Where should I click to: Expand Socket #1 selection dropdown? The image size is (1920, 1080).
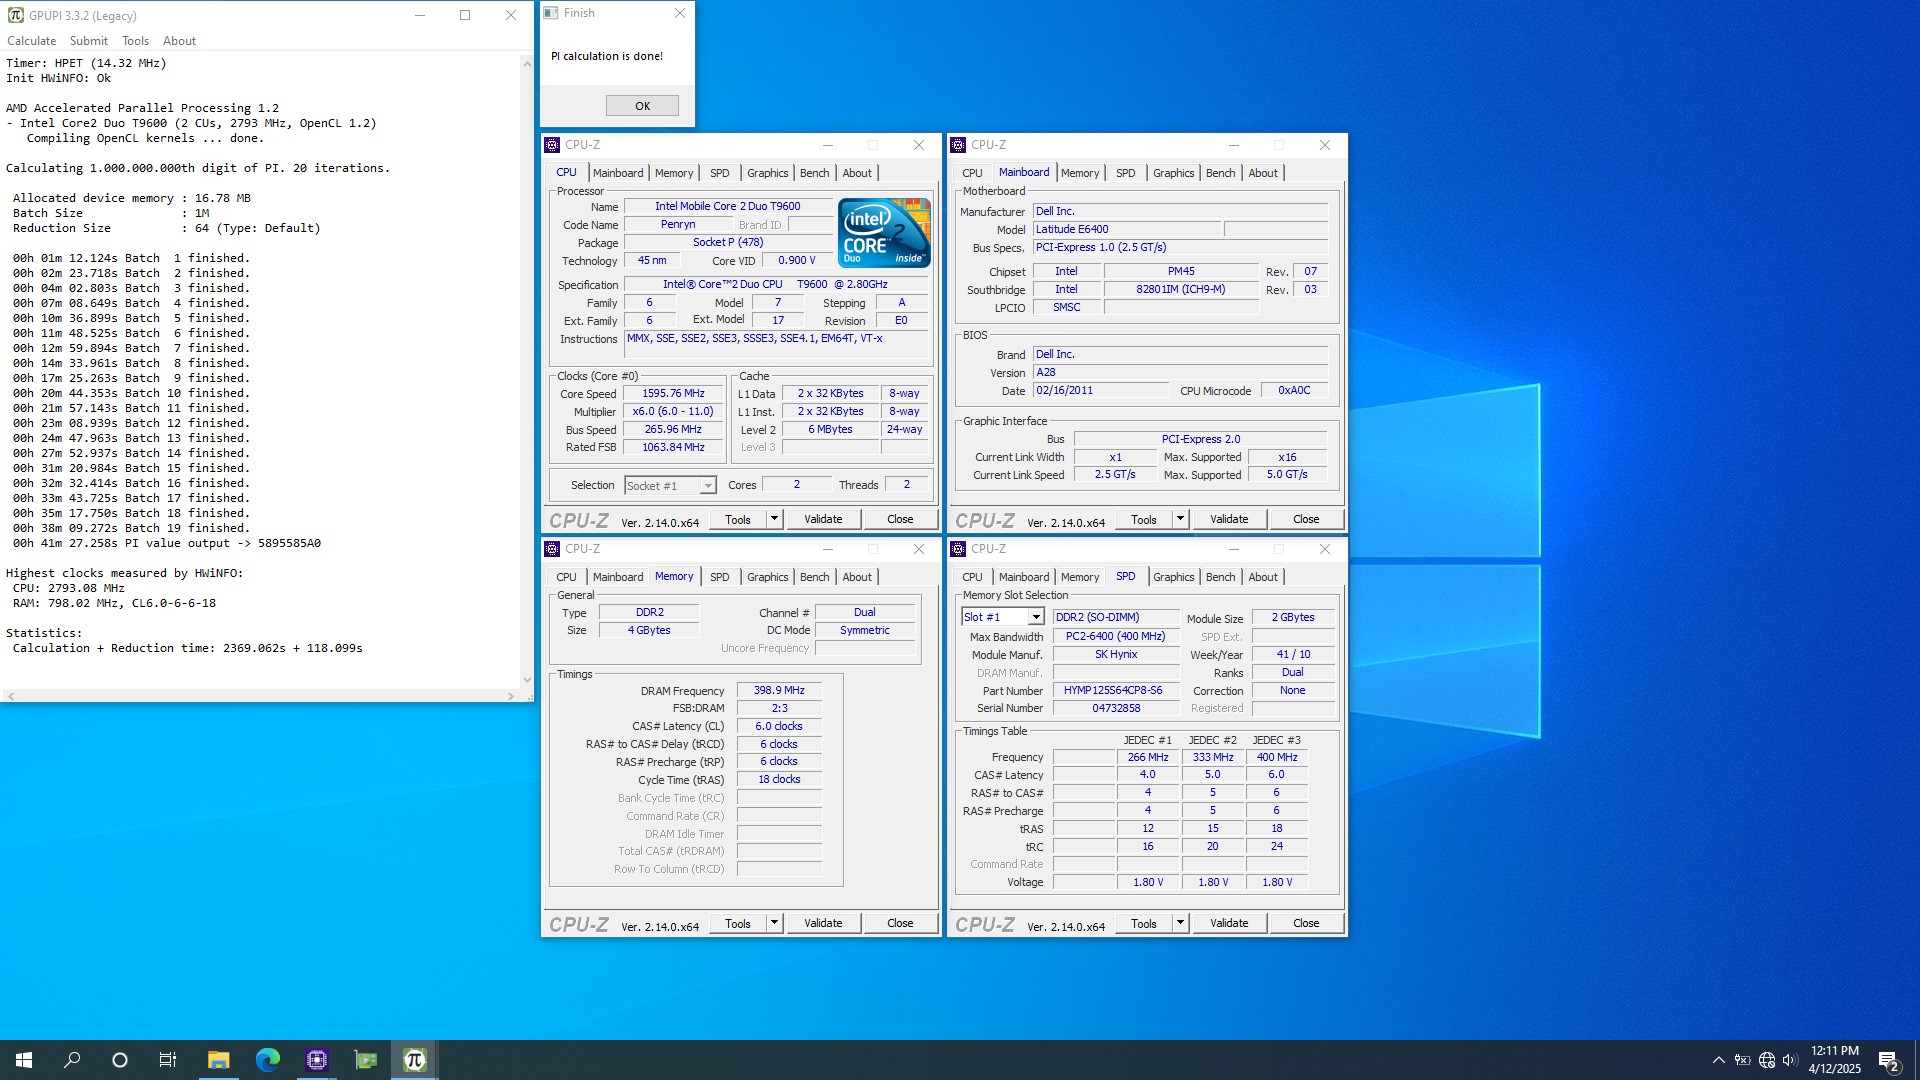coord(708,486)
